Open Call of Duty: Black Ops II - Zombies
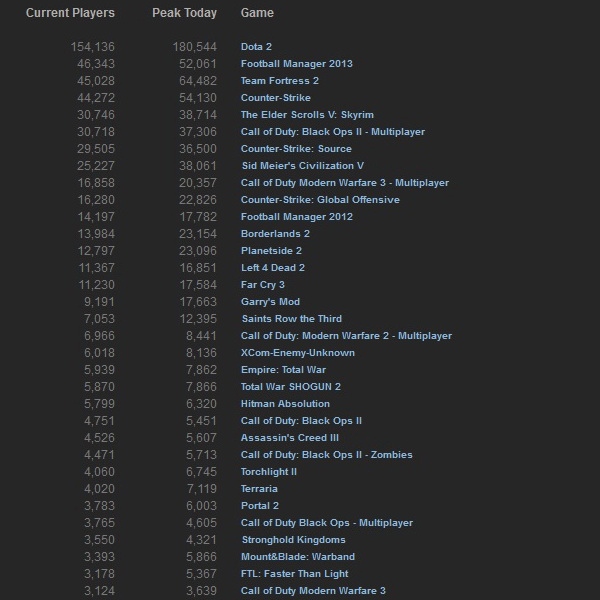This screenshot has width=600, height=600. pos(326,455)
